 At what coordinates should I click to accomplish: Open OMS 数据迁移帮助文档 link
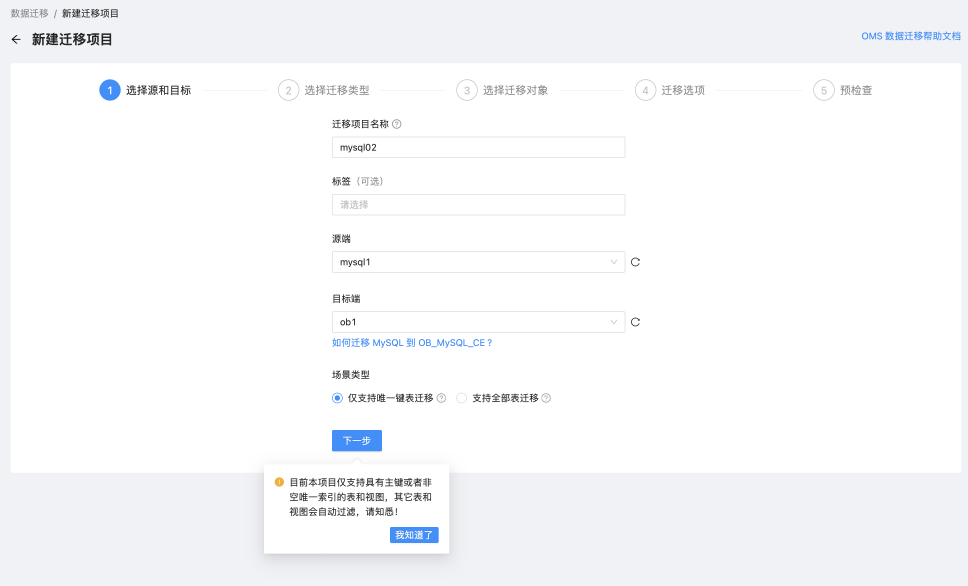(x=911, y=36)
